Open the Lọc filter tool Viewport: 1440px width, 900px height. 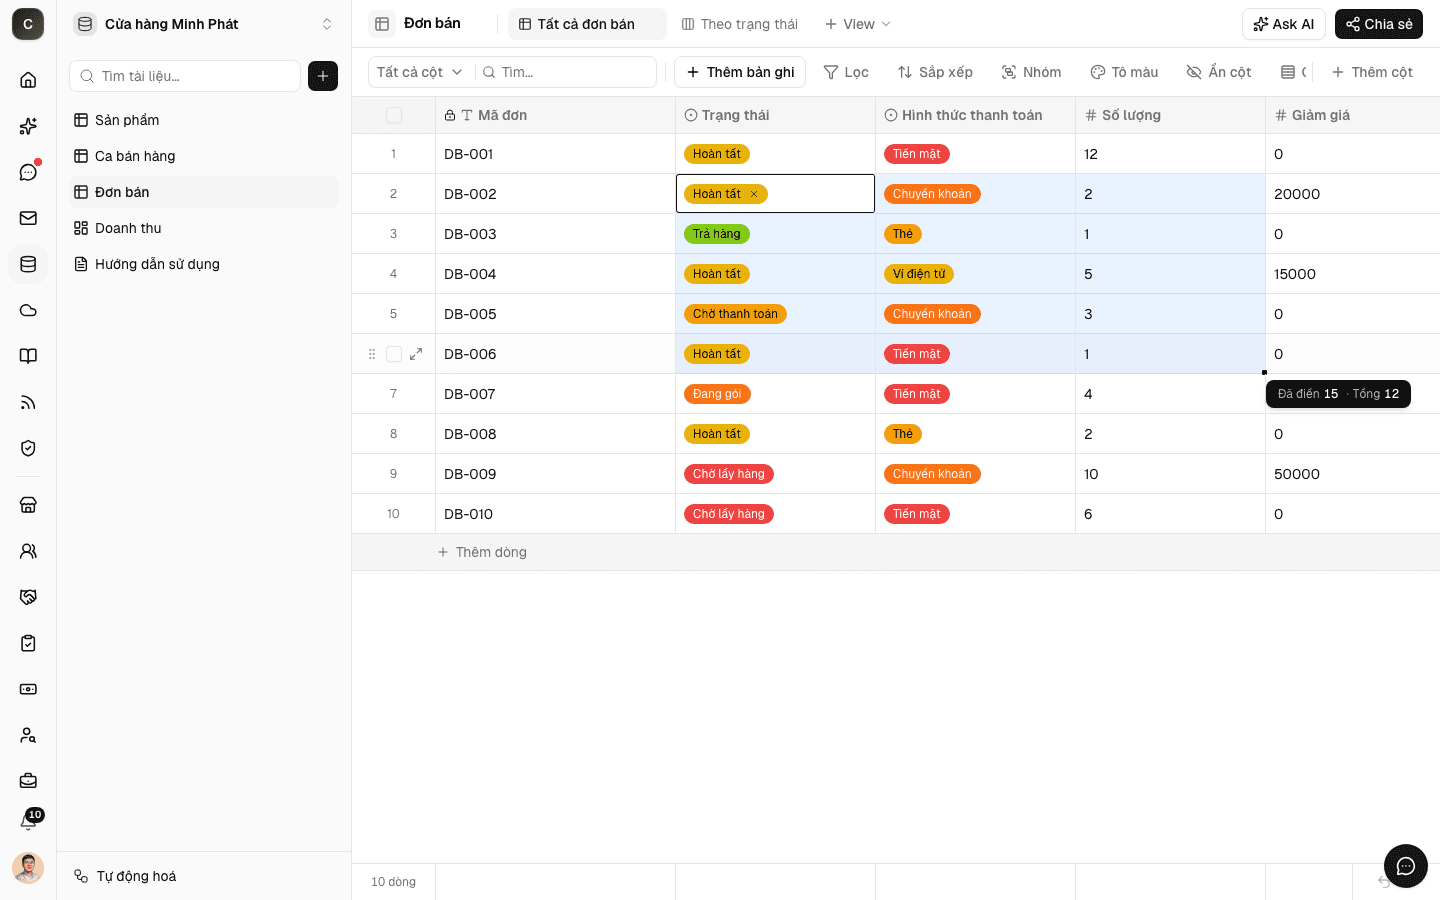click(846, 72)
